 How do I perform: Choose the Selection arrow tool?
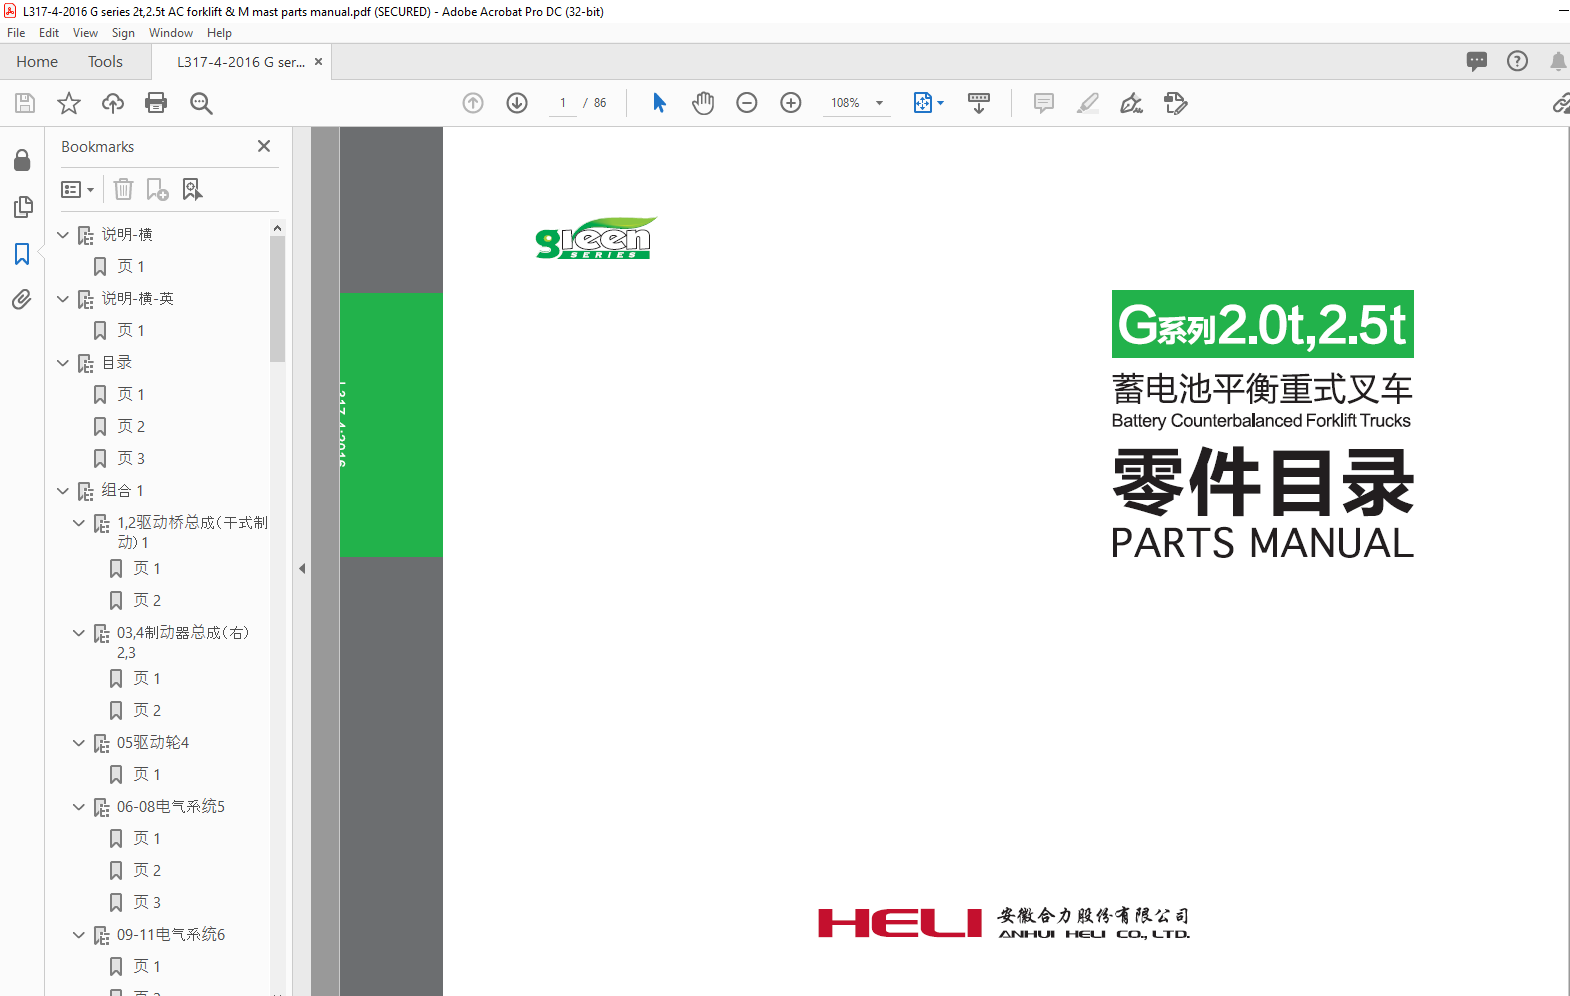(x=659, y=103)
